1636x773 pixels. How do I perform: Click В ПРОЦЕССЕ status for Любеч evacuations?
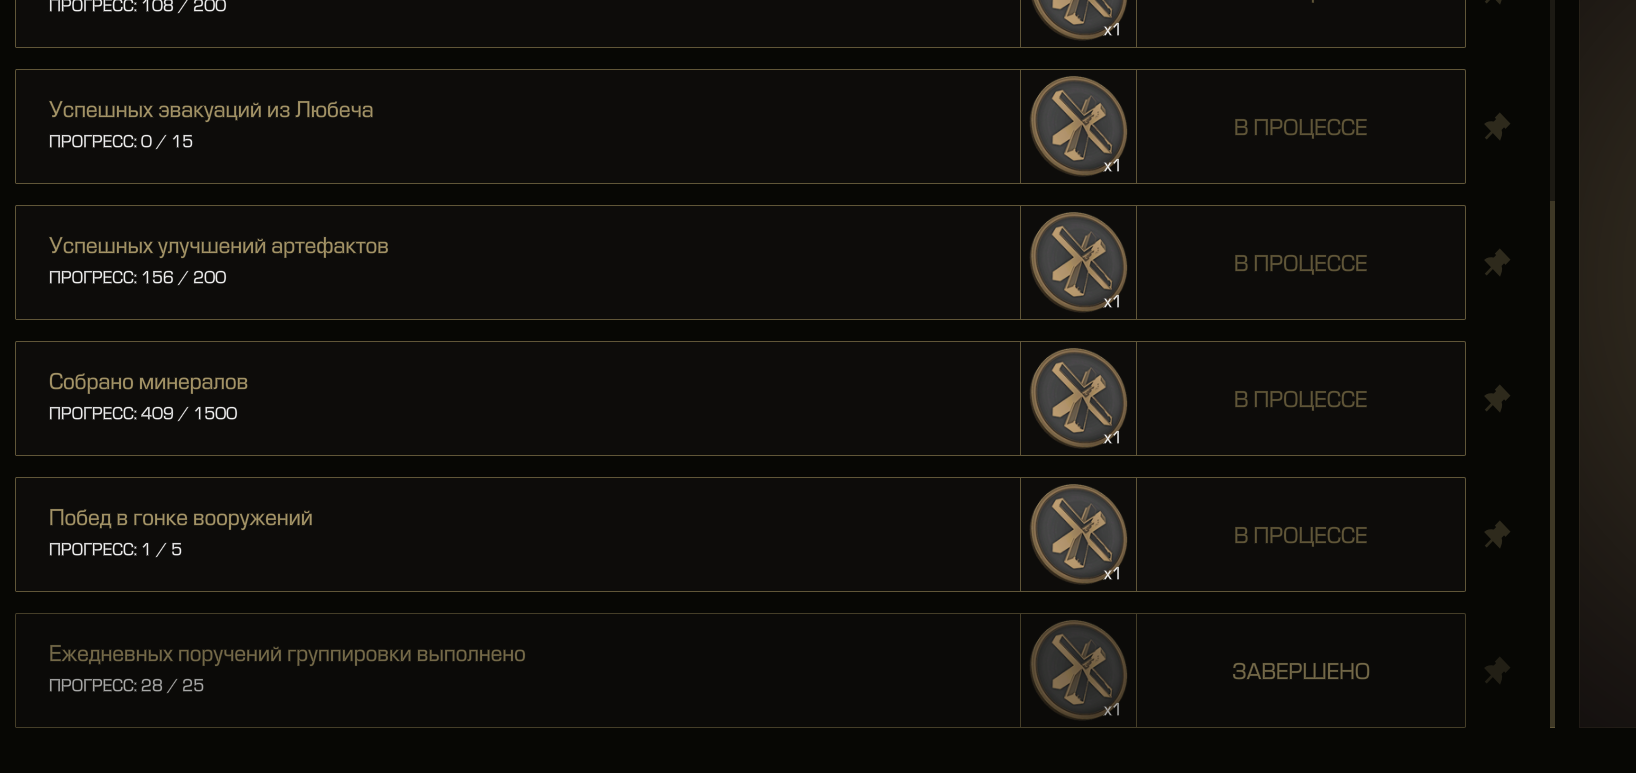tap(1300, 128)
